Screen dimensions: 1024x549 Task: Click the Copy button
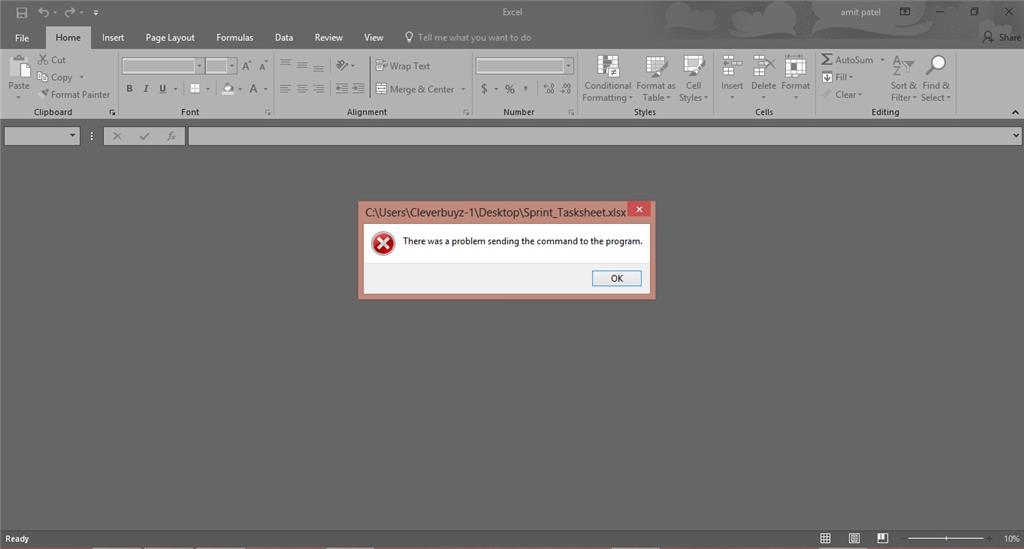tap(56, 77)
